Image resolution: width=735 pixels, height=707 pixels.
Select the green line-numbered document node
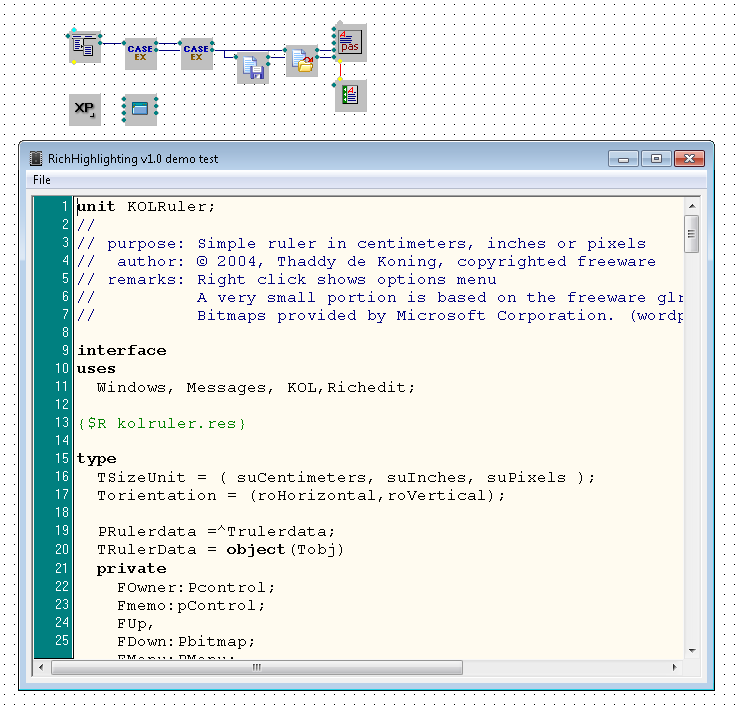(x=349, y=95)
